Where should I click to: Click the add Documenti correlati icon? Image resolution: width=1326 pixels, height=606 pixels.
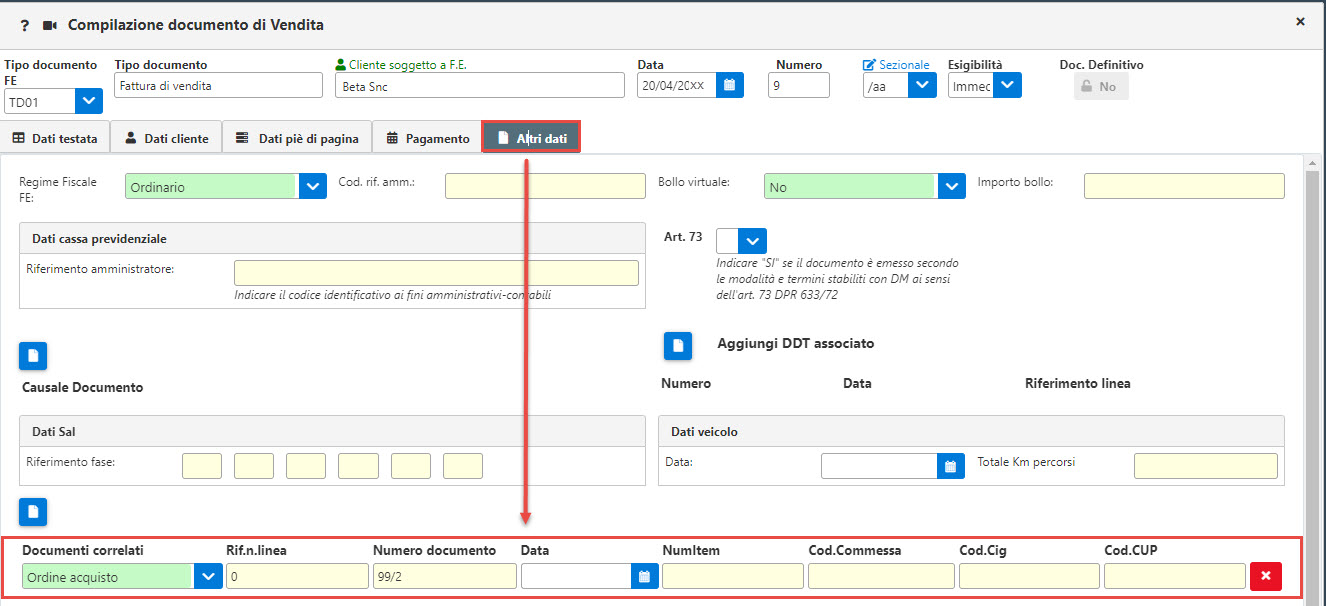[x=33, y=512]
